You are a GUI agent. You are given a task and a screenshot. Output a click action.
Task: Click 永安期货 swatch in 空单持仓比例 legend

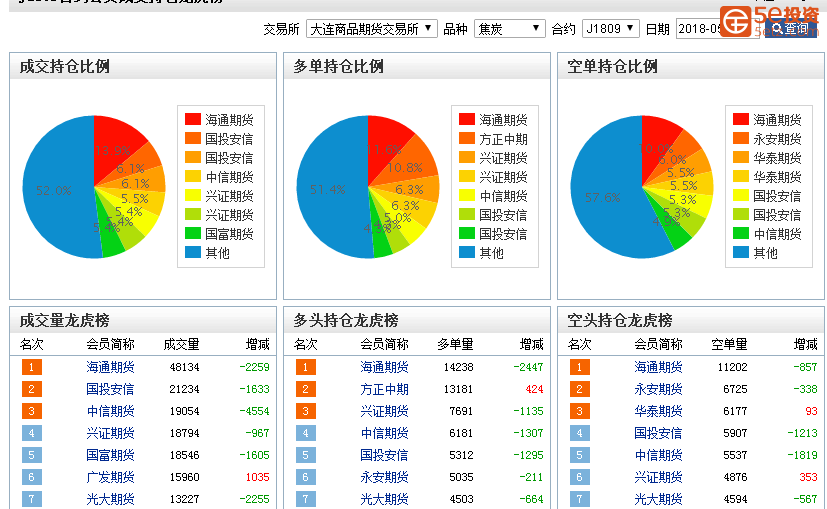741,138
